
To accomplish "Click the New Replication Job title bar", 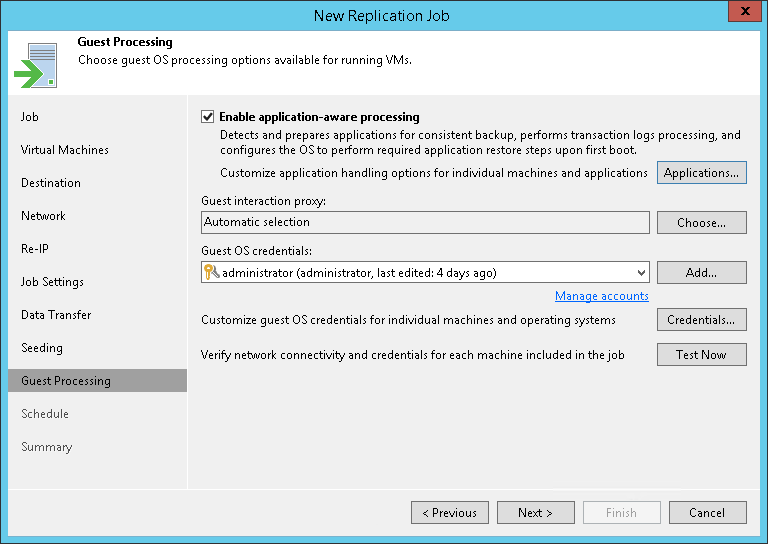I will pyautogui.click(x=382, y=15).
